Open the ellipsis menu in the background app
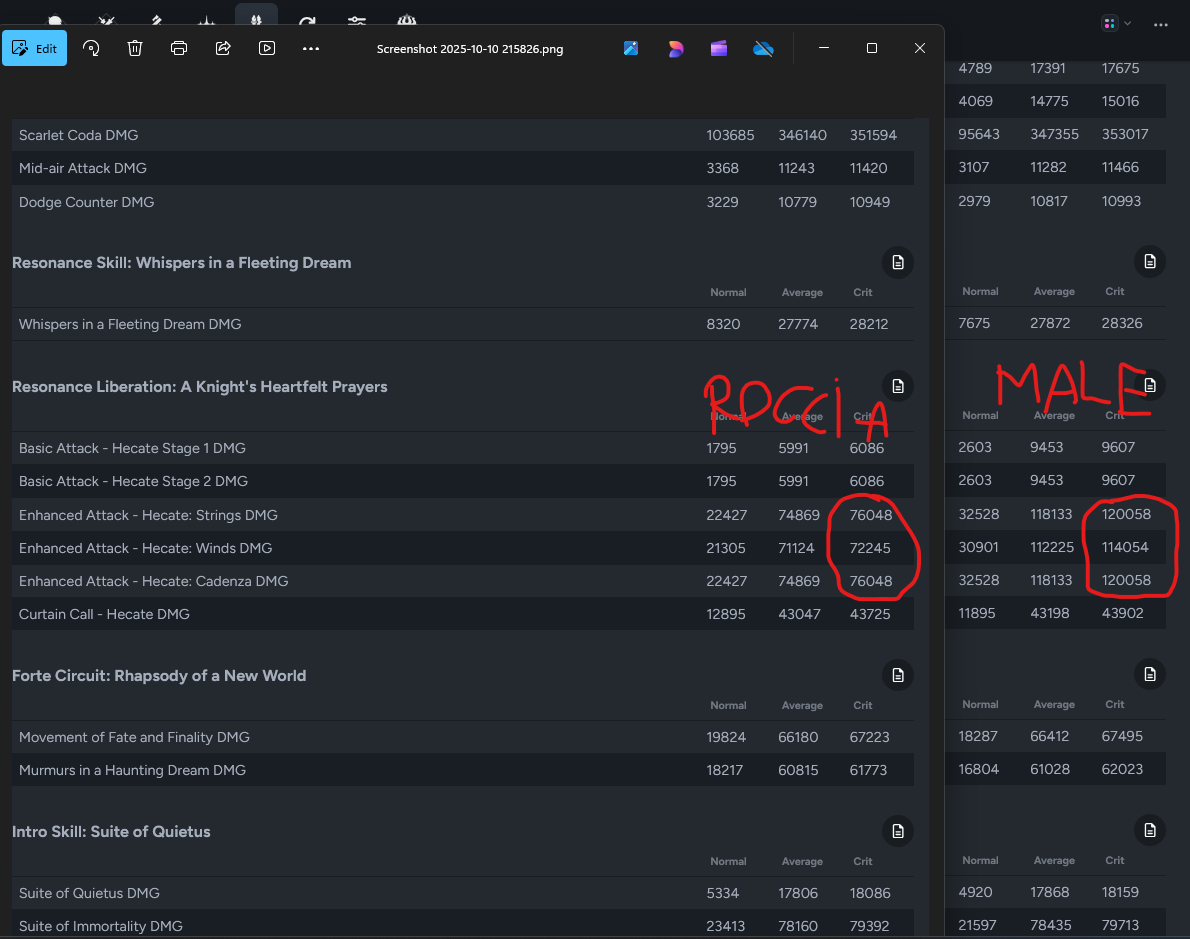Viewport: 1190px width, 939px height. [x=1160, y=23]
